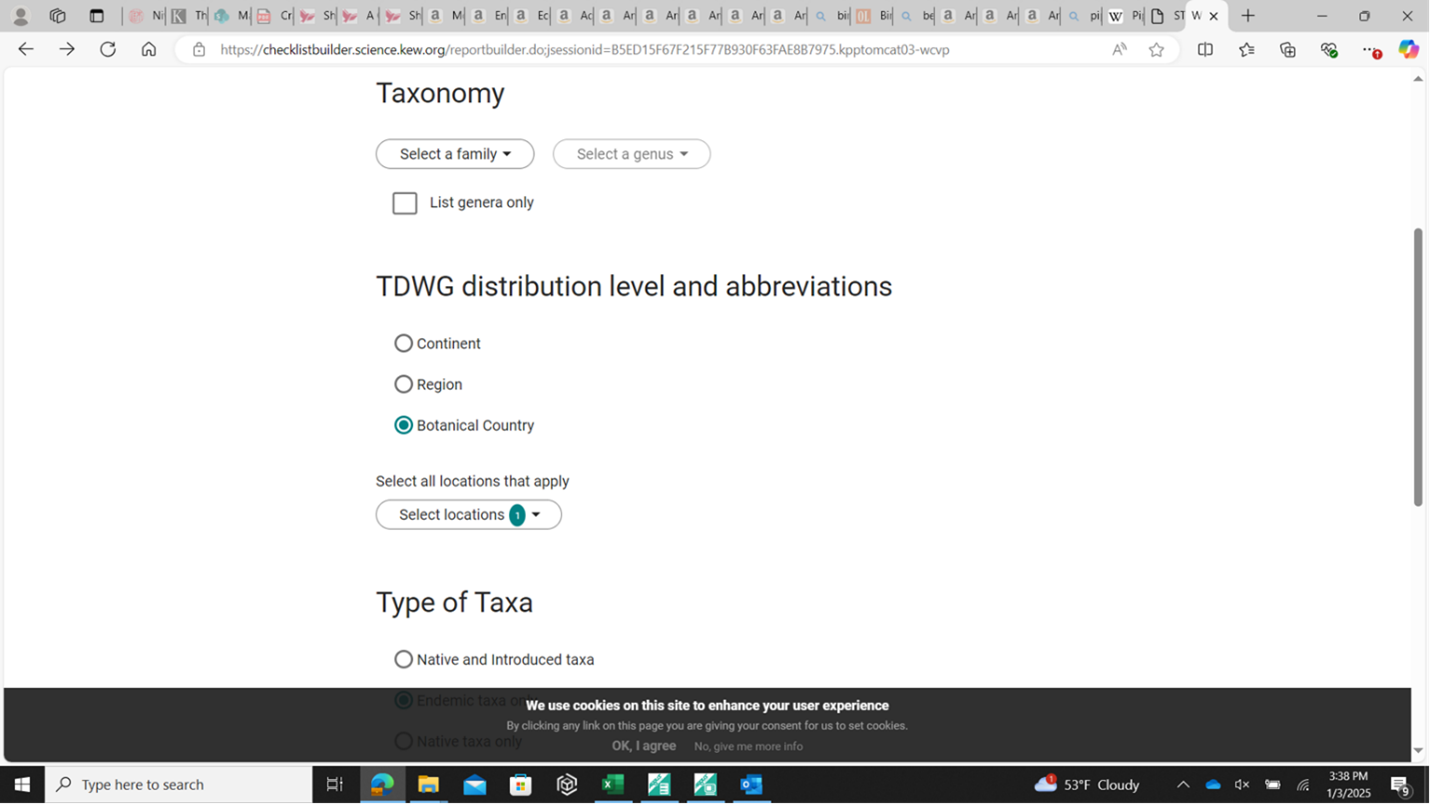Launch Excel from the taskbar

613,785
